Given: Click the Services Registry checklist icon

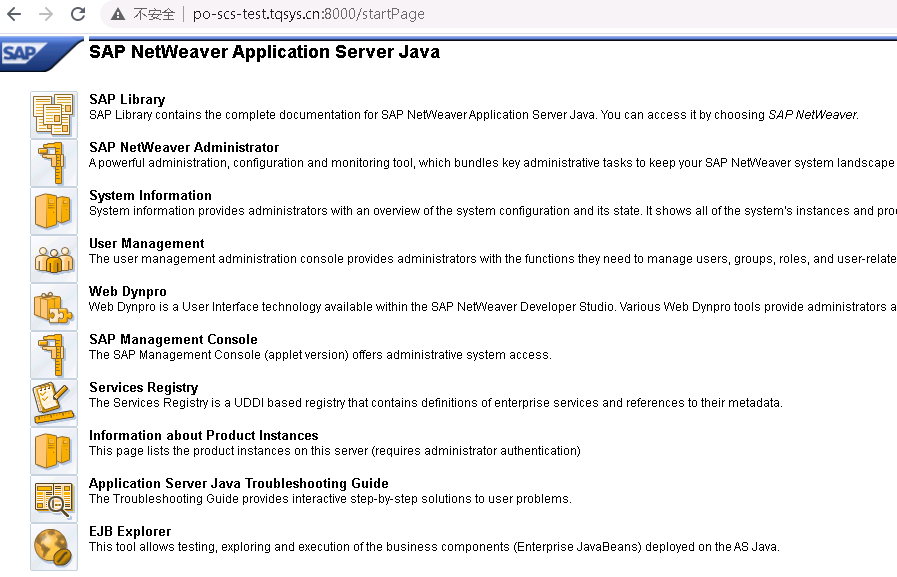Looking at the screenshot, I should 54,403.
